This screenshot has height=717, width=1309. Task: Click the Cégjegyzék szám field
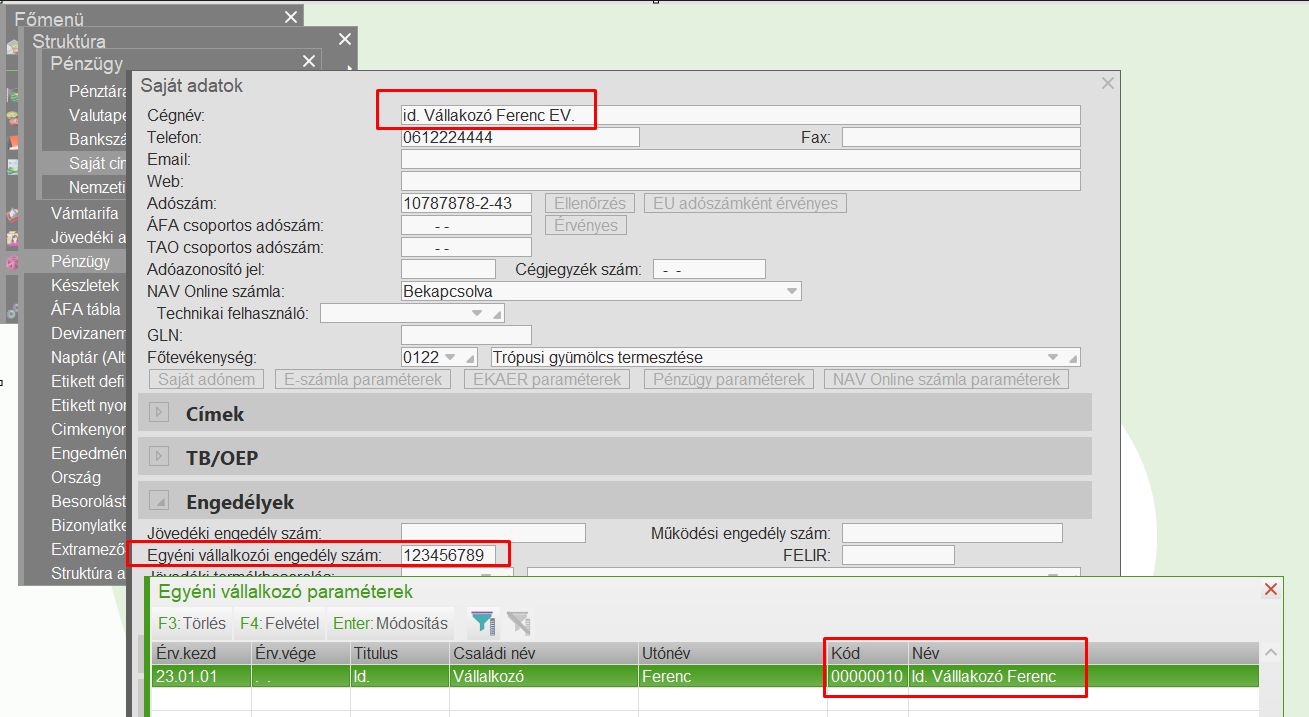pos(709,269)
